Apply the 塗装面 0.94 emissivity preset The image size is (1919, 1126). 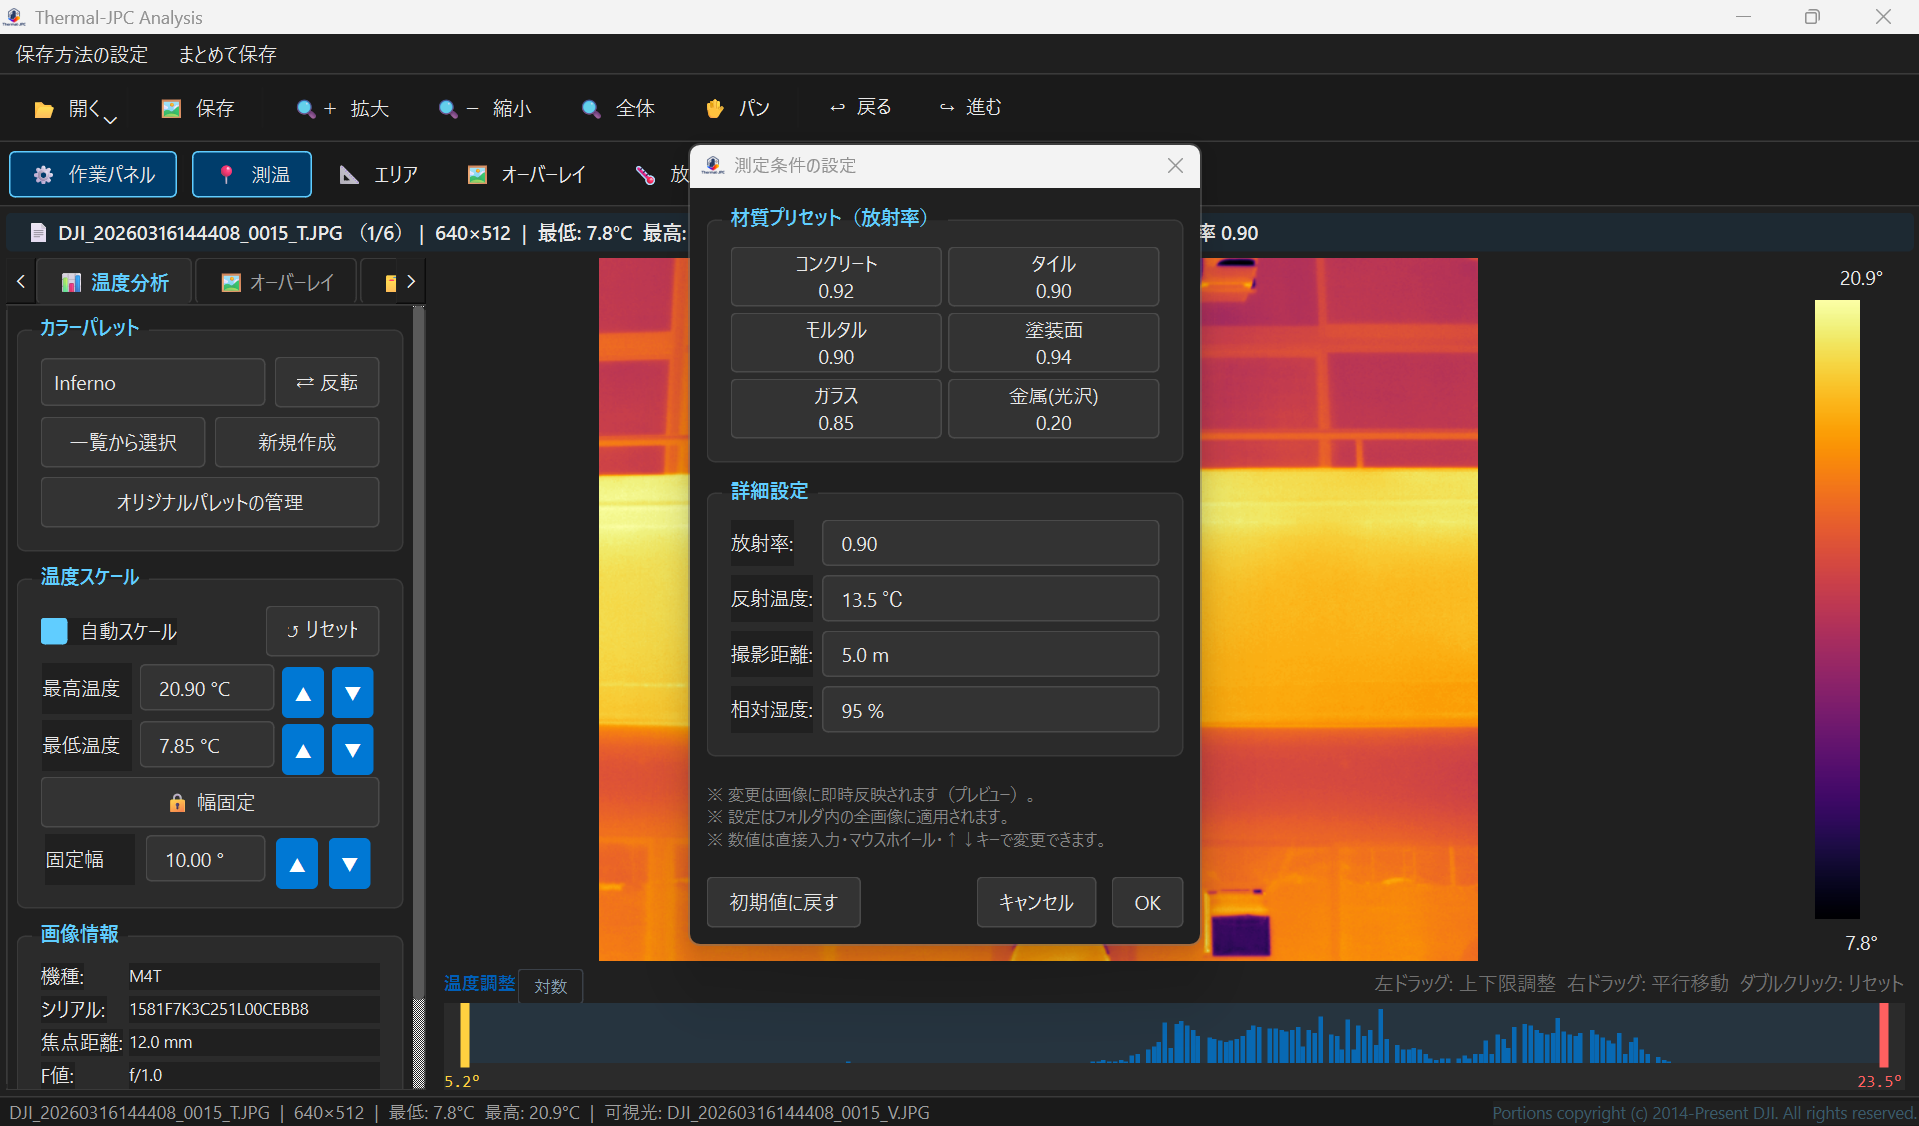(1054, 343)
